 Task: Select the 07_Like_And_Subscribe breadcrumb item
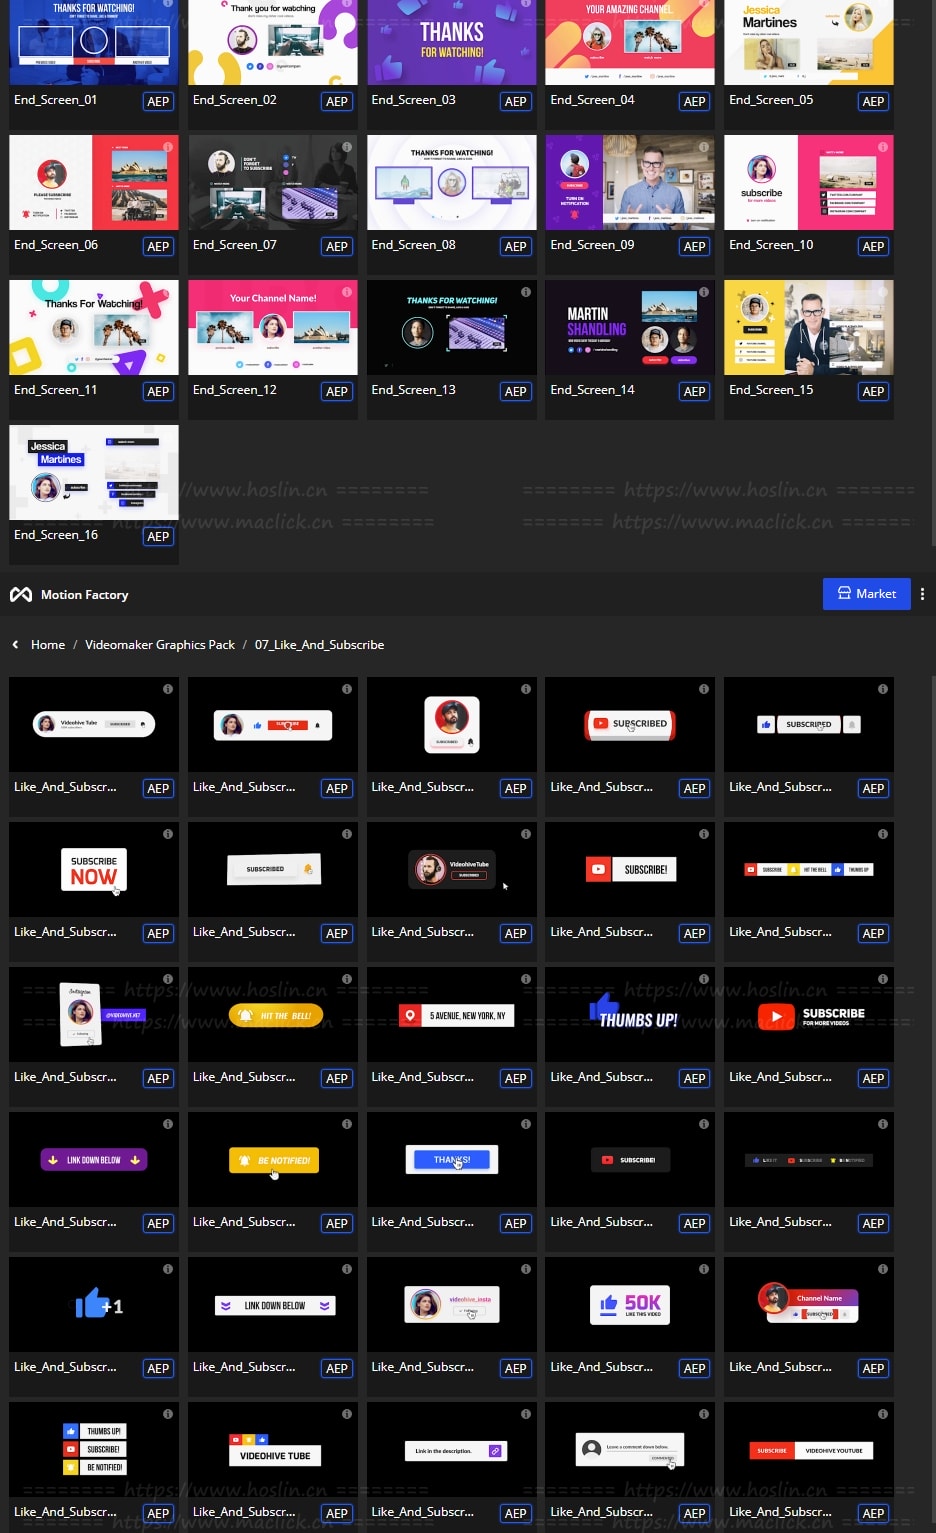(x=319, y=645)
